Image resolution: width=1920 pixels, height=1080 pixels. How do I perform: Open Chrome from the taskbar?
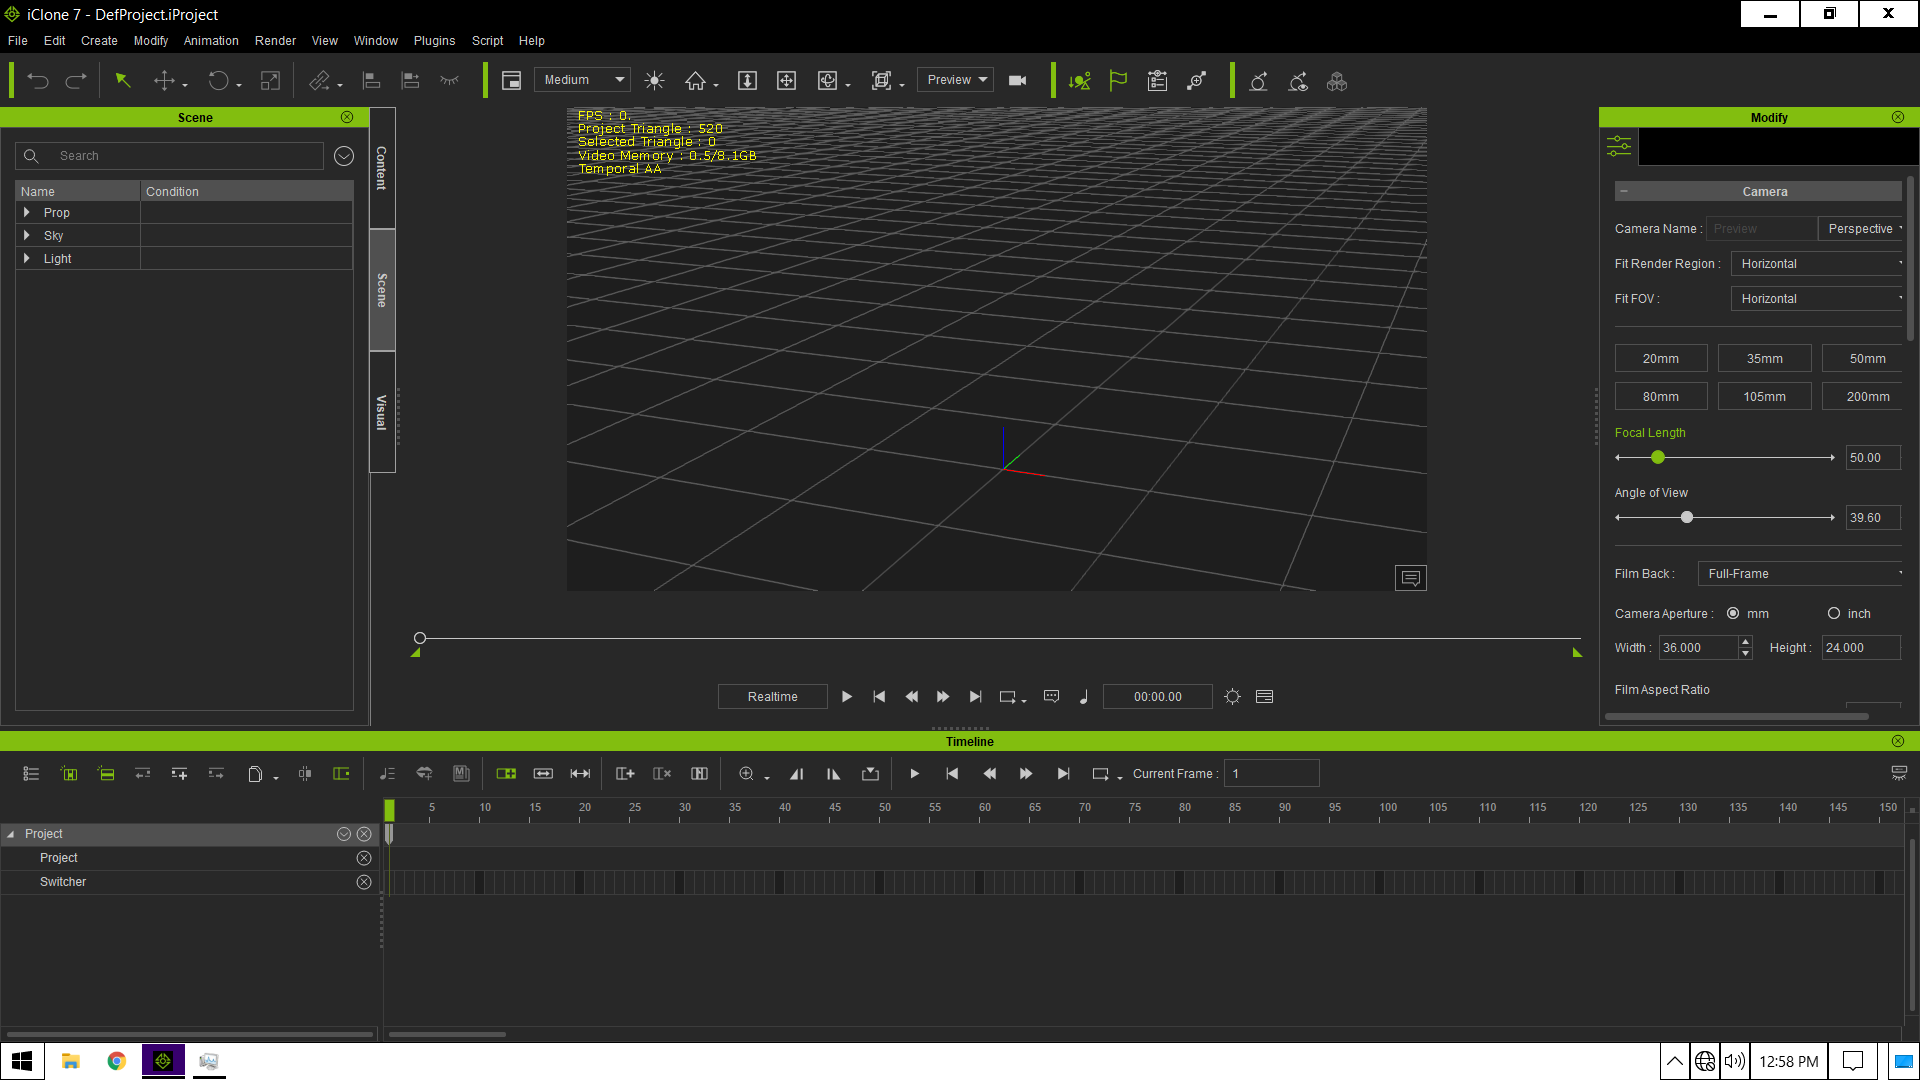(x=117, y=1061)
